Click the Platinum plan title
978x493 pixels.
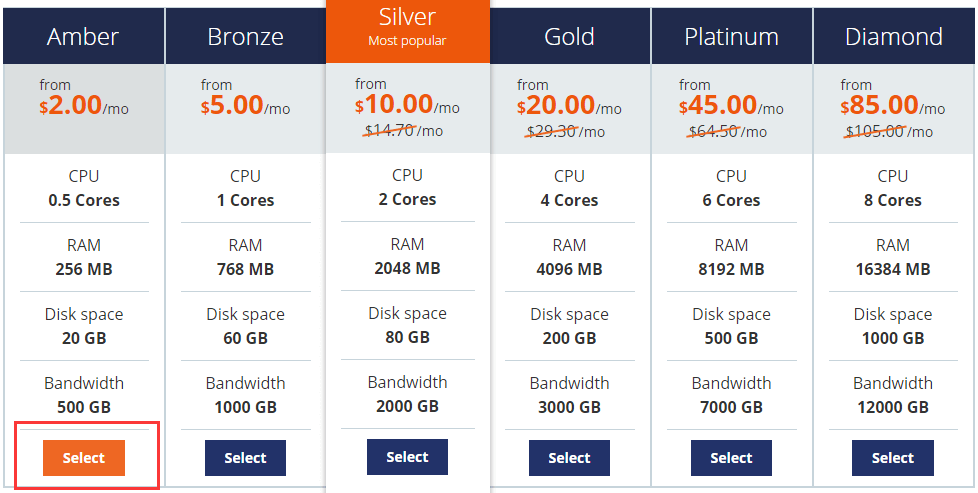point(731,37)
